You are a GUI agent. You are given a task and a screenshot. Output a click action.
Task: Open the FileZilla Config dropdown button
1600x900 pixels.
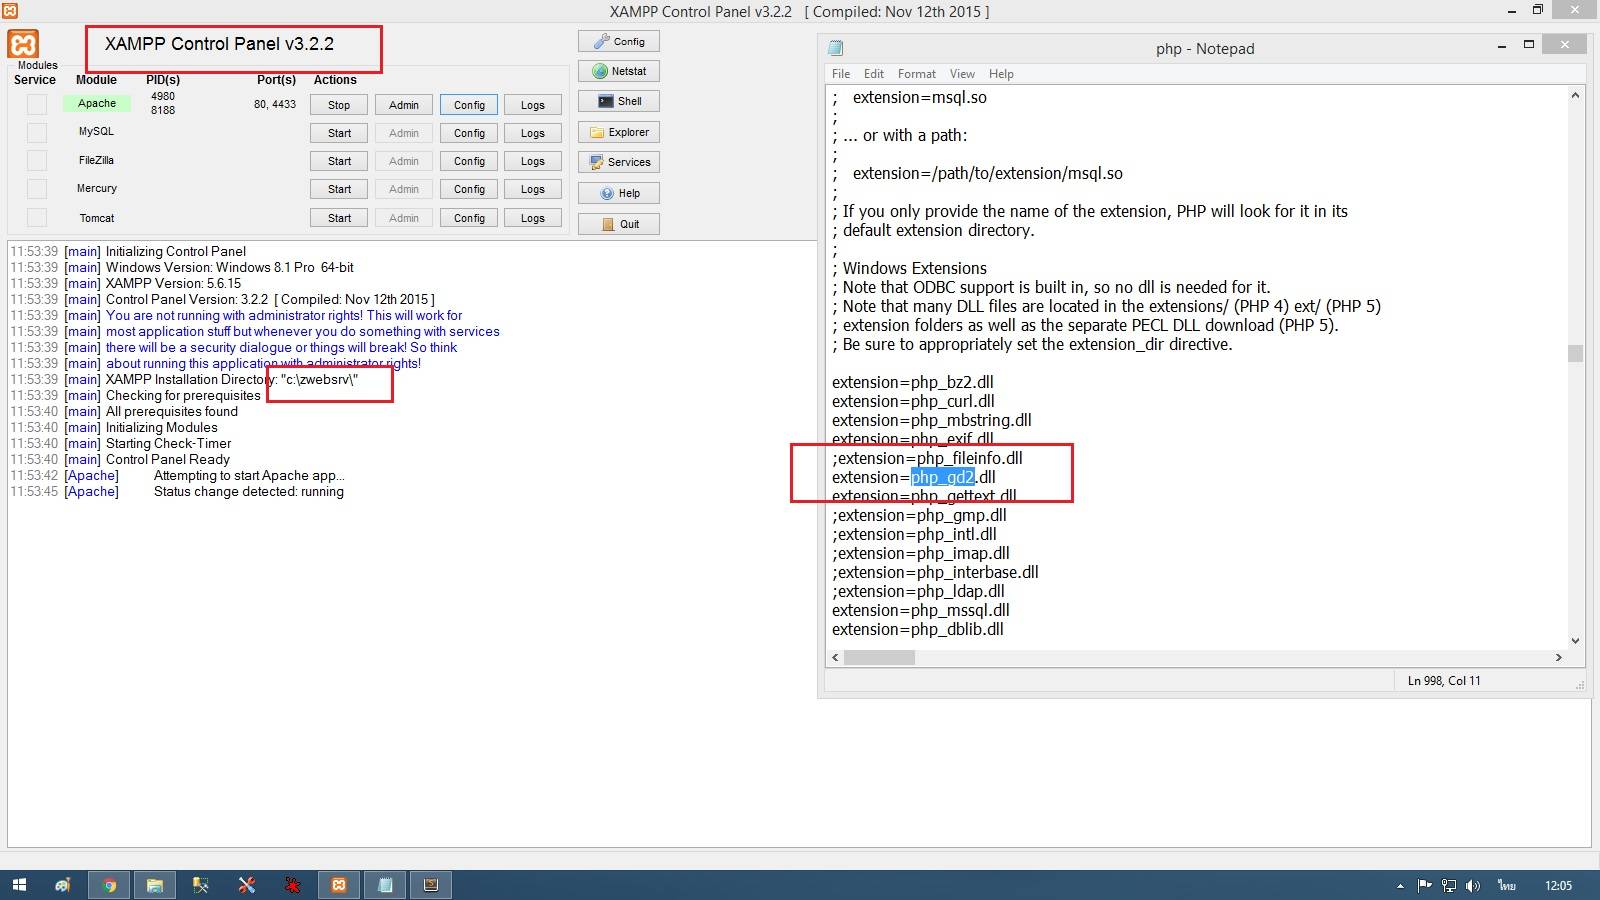pyautogui.click(x=469, y=161)
